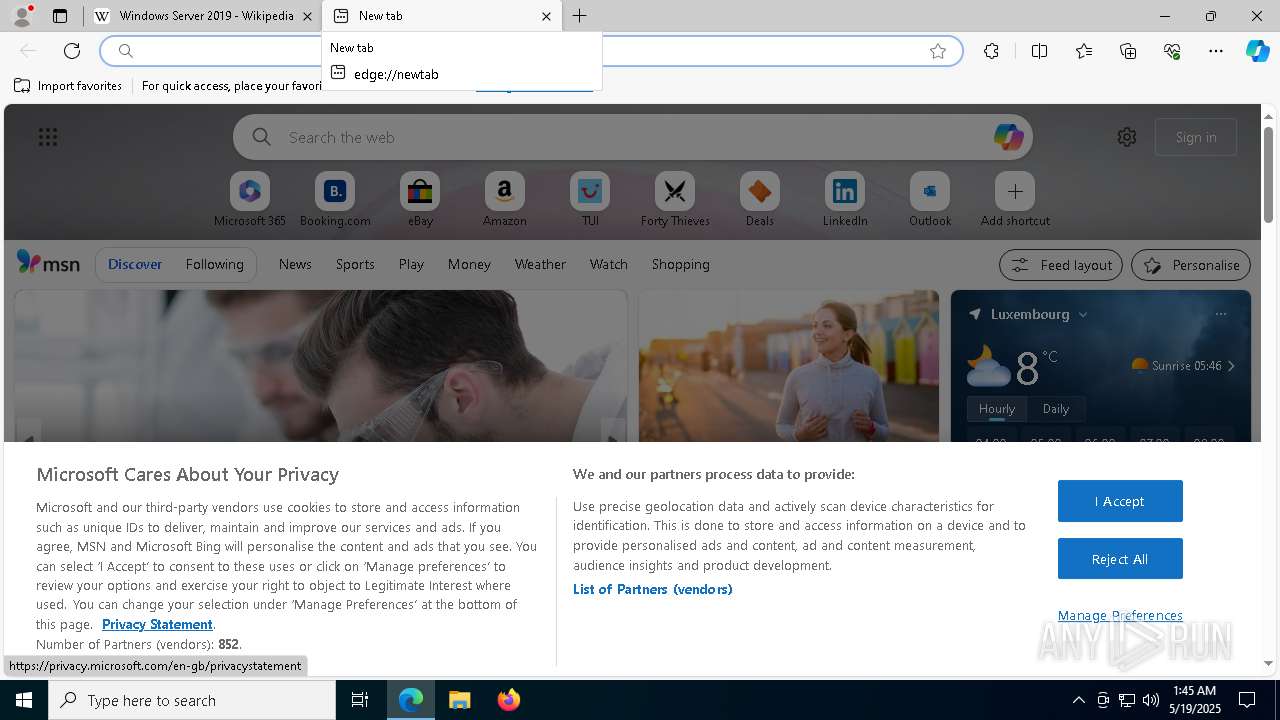Open the Favorites list icon

click(x=1084, y=51)
